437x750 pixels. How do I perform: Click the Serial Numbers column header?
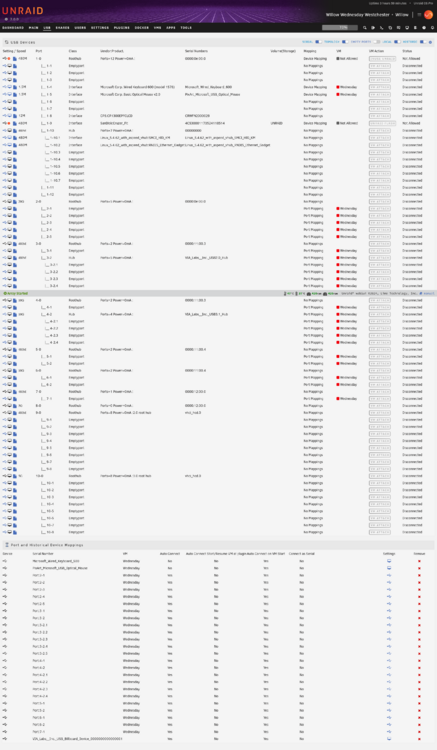click(x=196, y=51)
